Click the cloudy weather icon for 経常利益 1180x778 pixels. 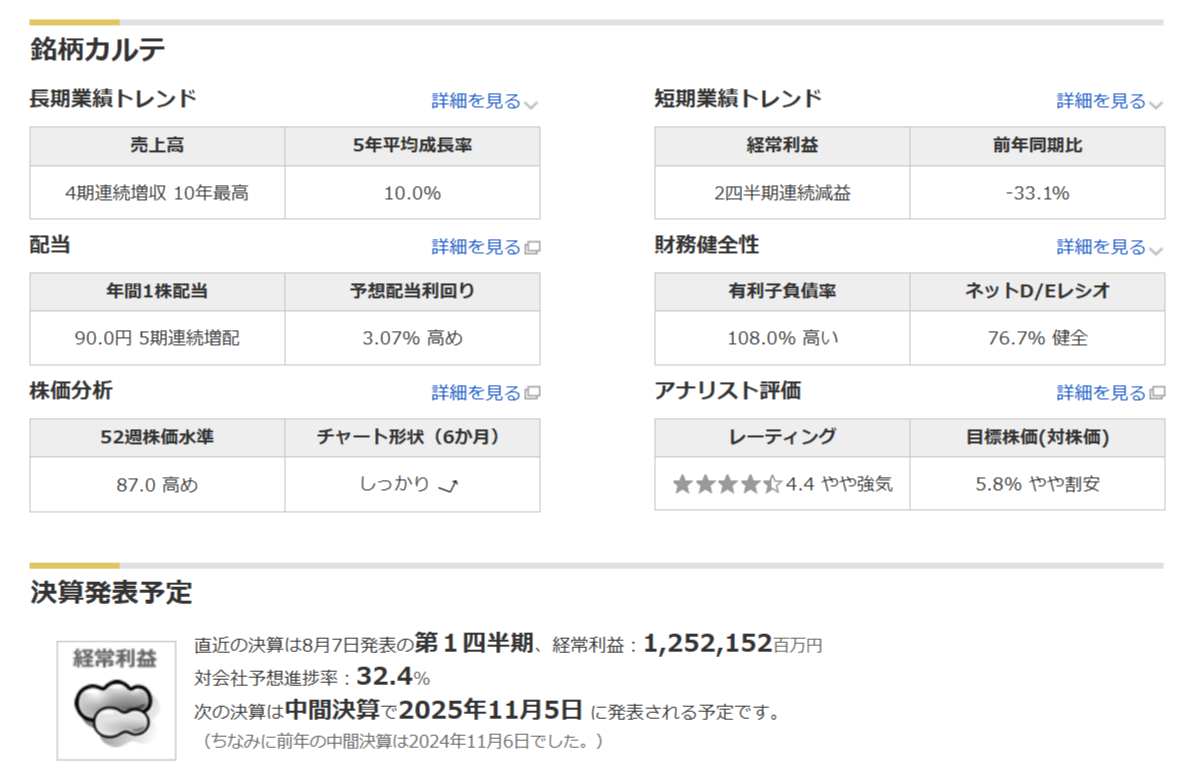tap(113, 707)
